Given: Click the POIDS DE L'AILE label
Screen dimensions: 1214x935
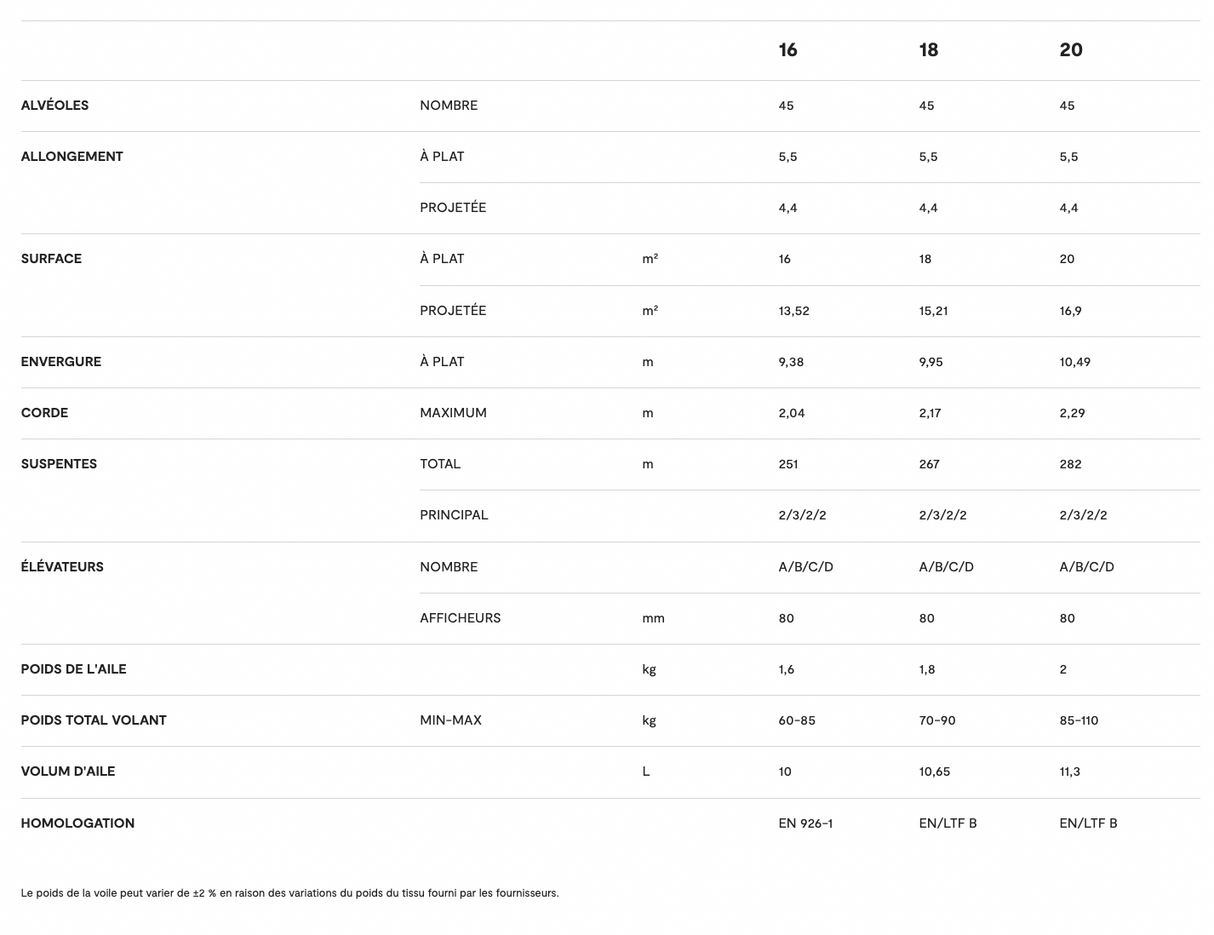Looking at the screenshot, I should [x=74, y=669].
